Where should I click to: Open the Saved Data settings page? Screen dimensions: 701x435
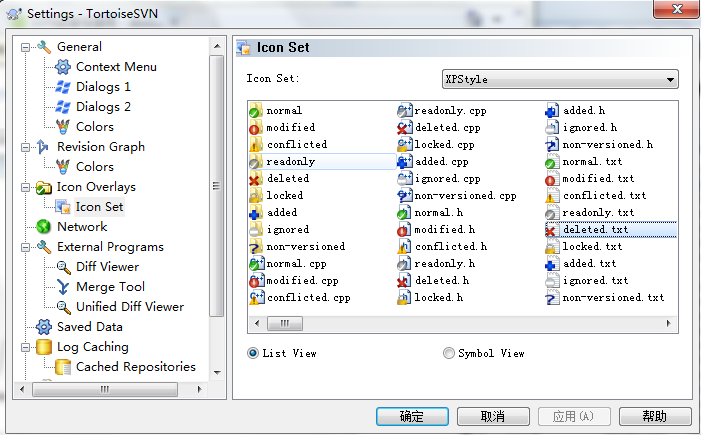coord(90,327)
